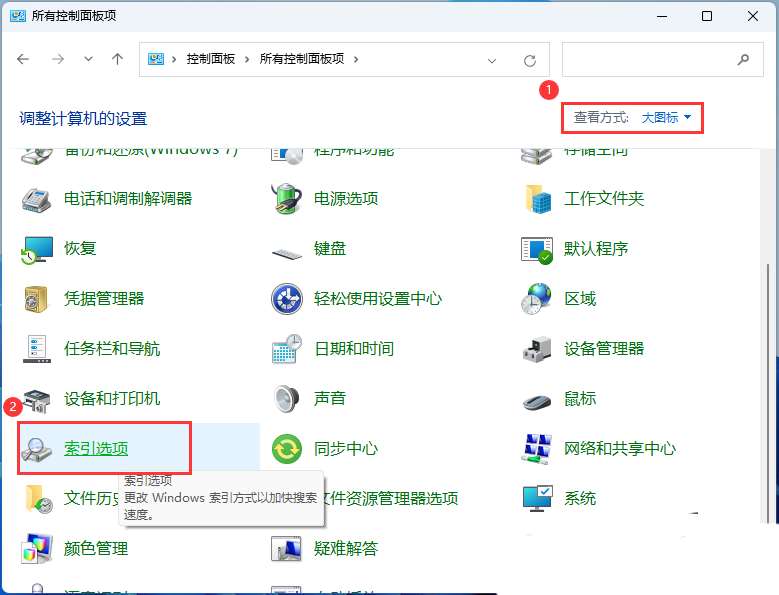779x595 pixels.
Task: Open the 轻松使用设置中心 icon
Action: [287, 299]
